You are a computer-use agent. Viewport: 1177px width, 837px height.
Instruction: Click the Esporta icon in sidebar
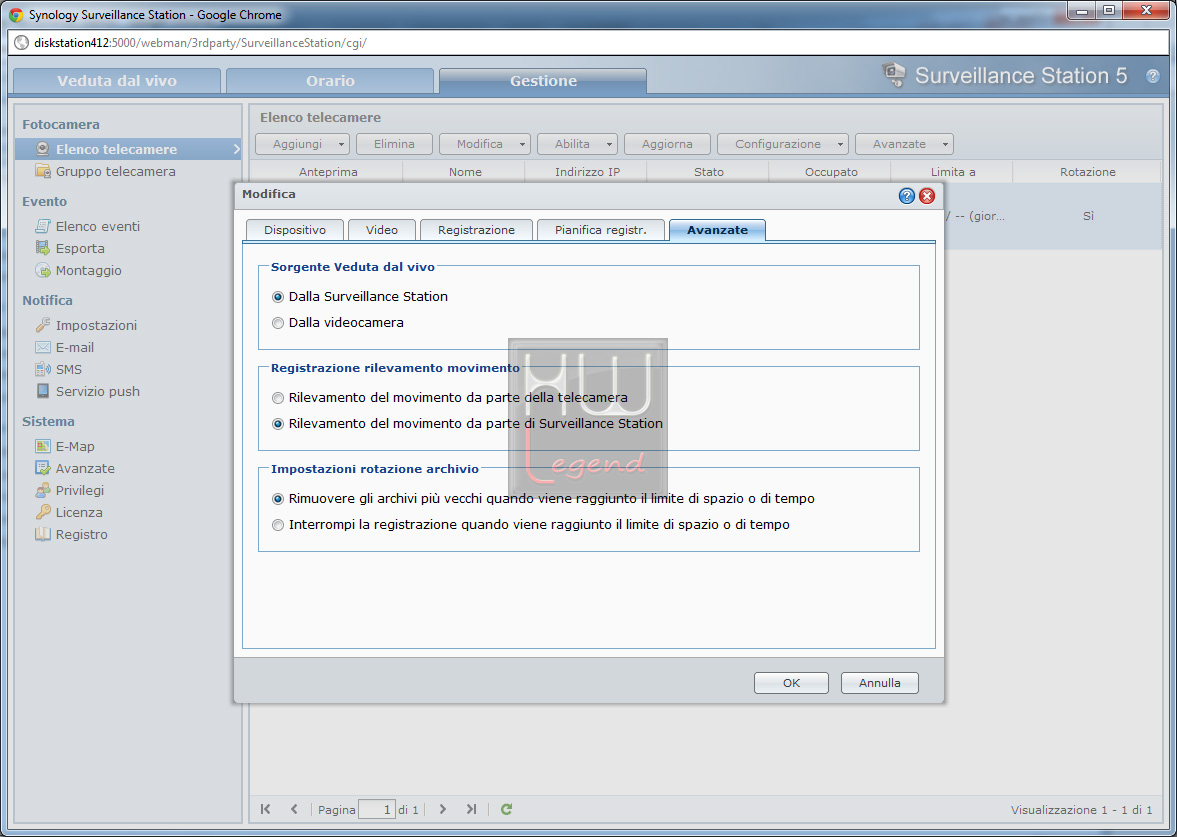pos(43,248)
